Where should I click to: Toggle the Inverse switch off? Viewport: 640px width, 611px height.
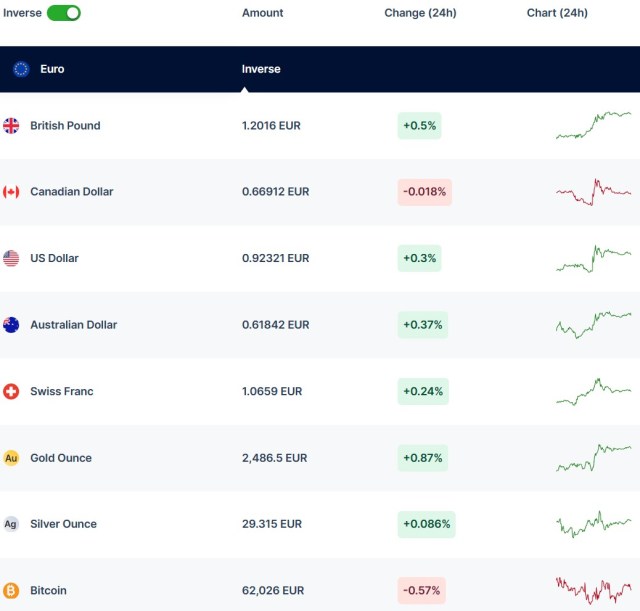pyautogui.click(x=64, y=13)
